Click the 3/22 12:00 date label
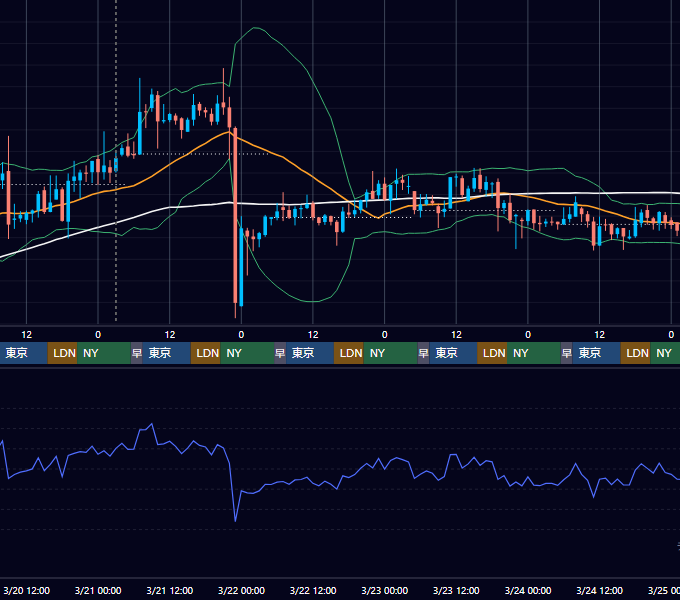 tap(313, 590)
